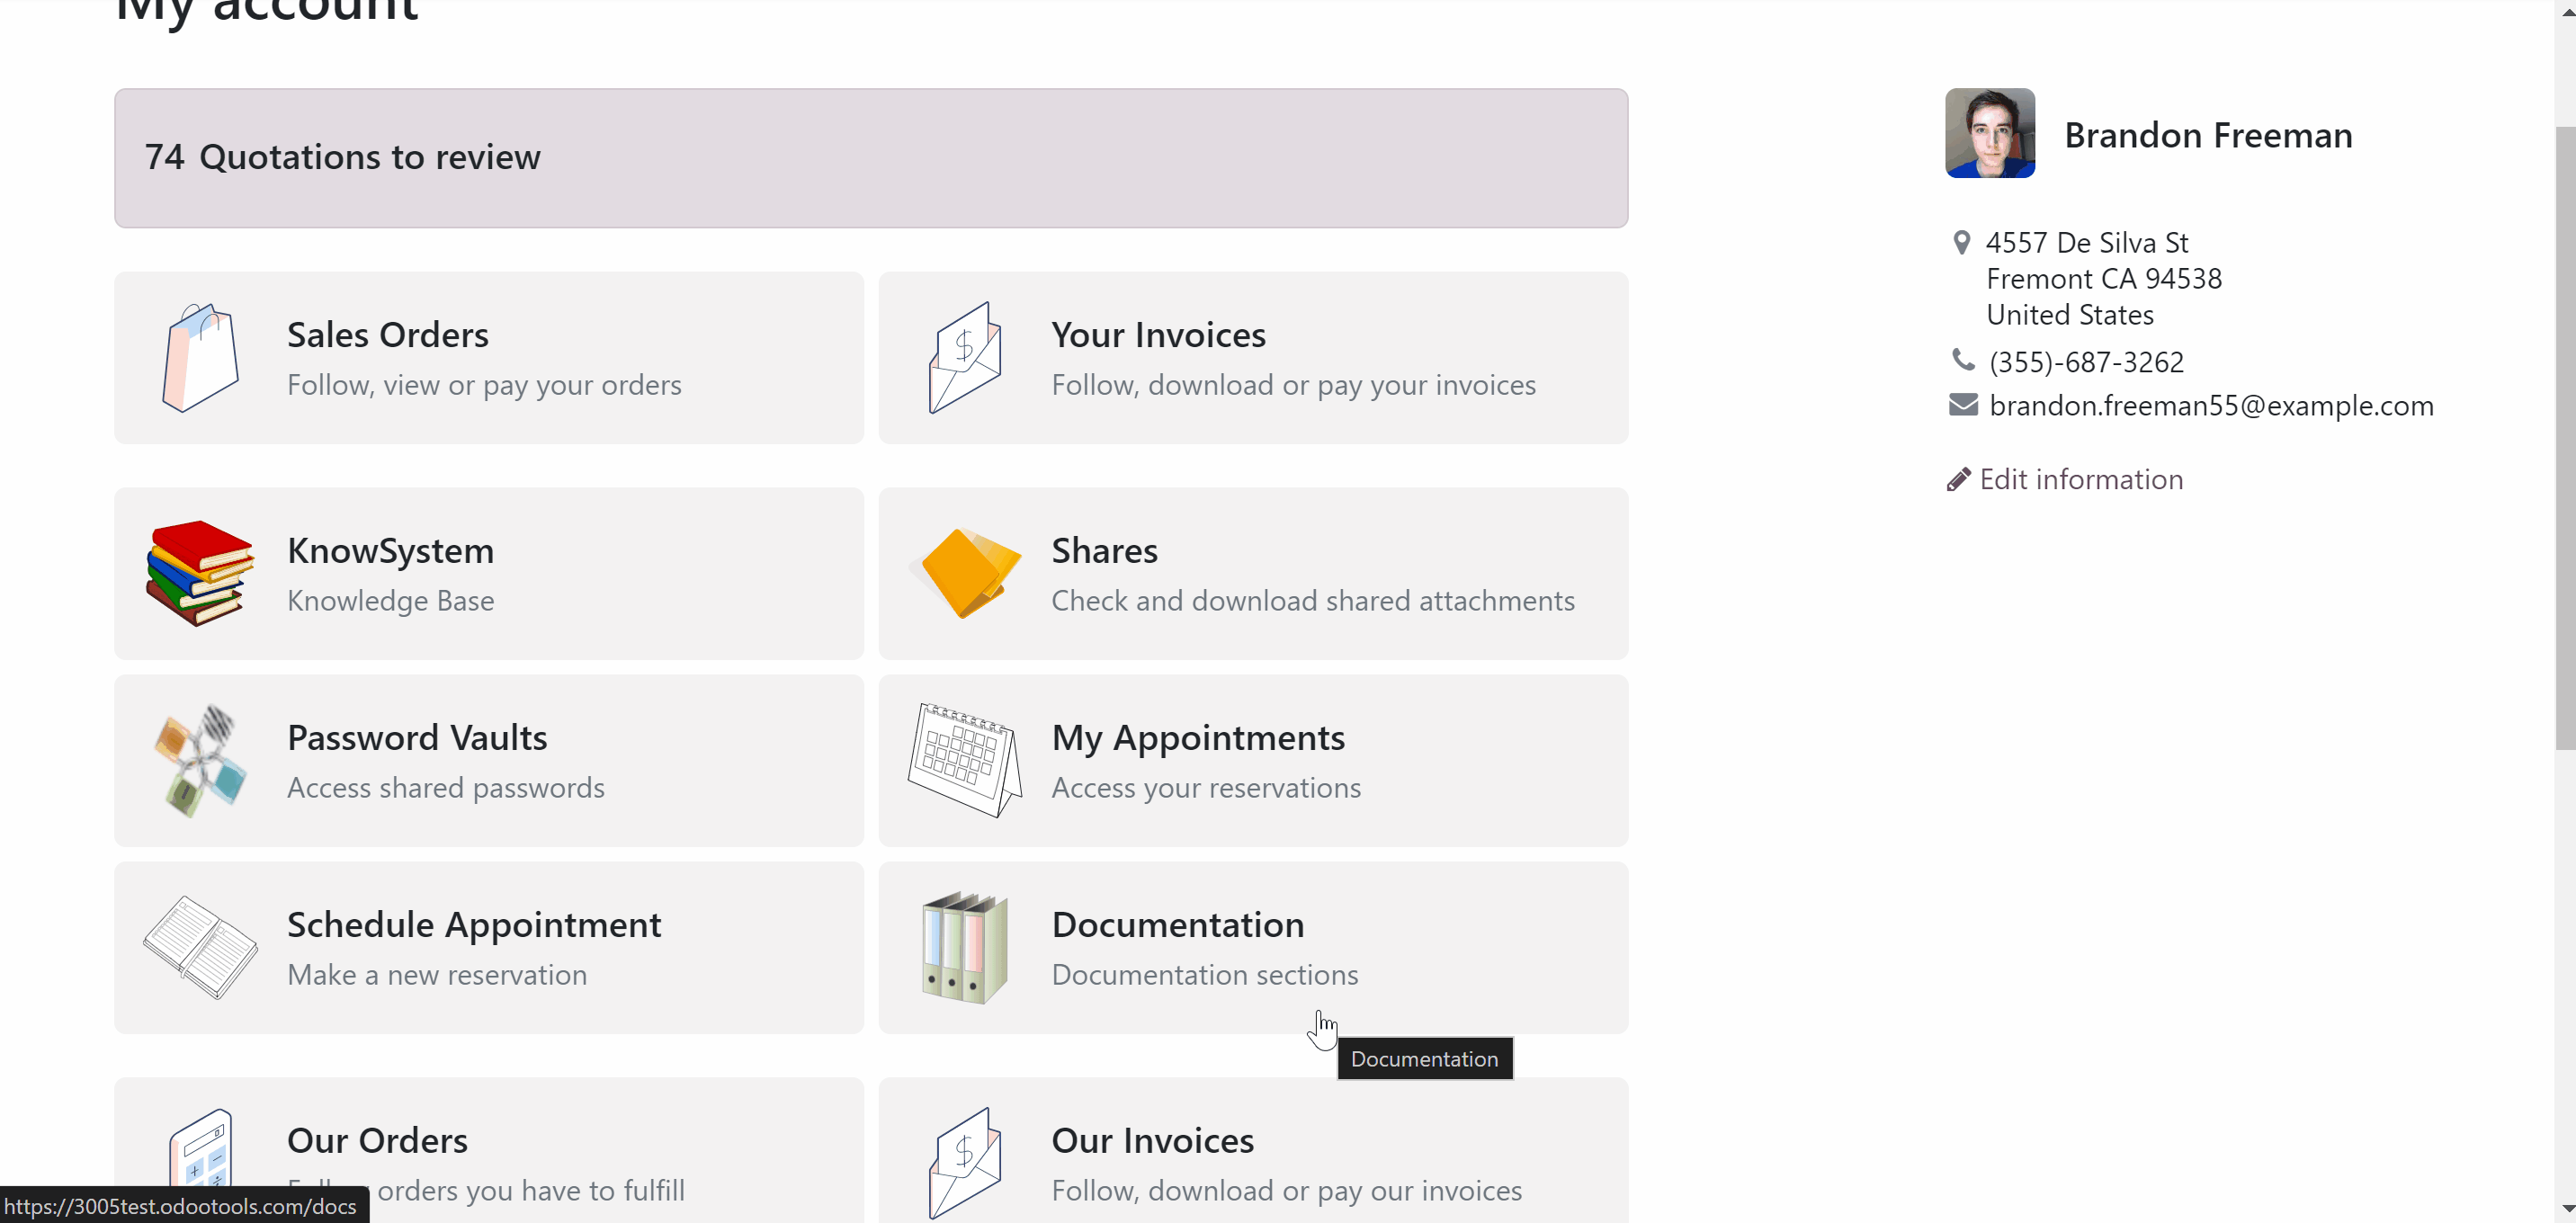Click the Our Invoices envelope icon
The width and height of the screenshot is (2576, 1223).
coord(965,1163)
